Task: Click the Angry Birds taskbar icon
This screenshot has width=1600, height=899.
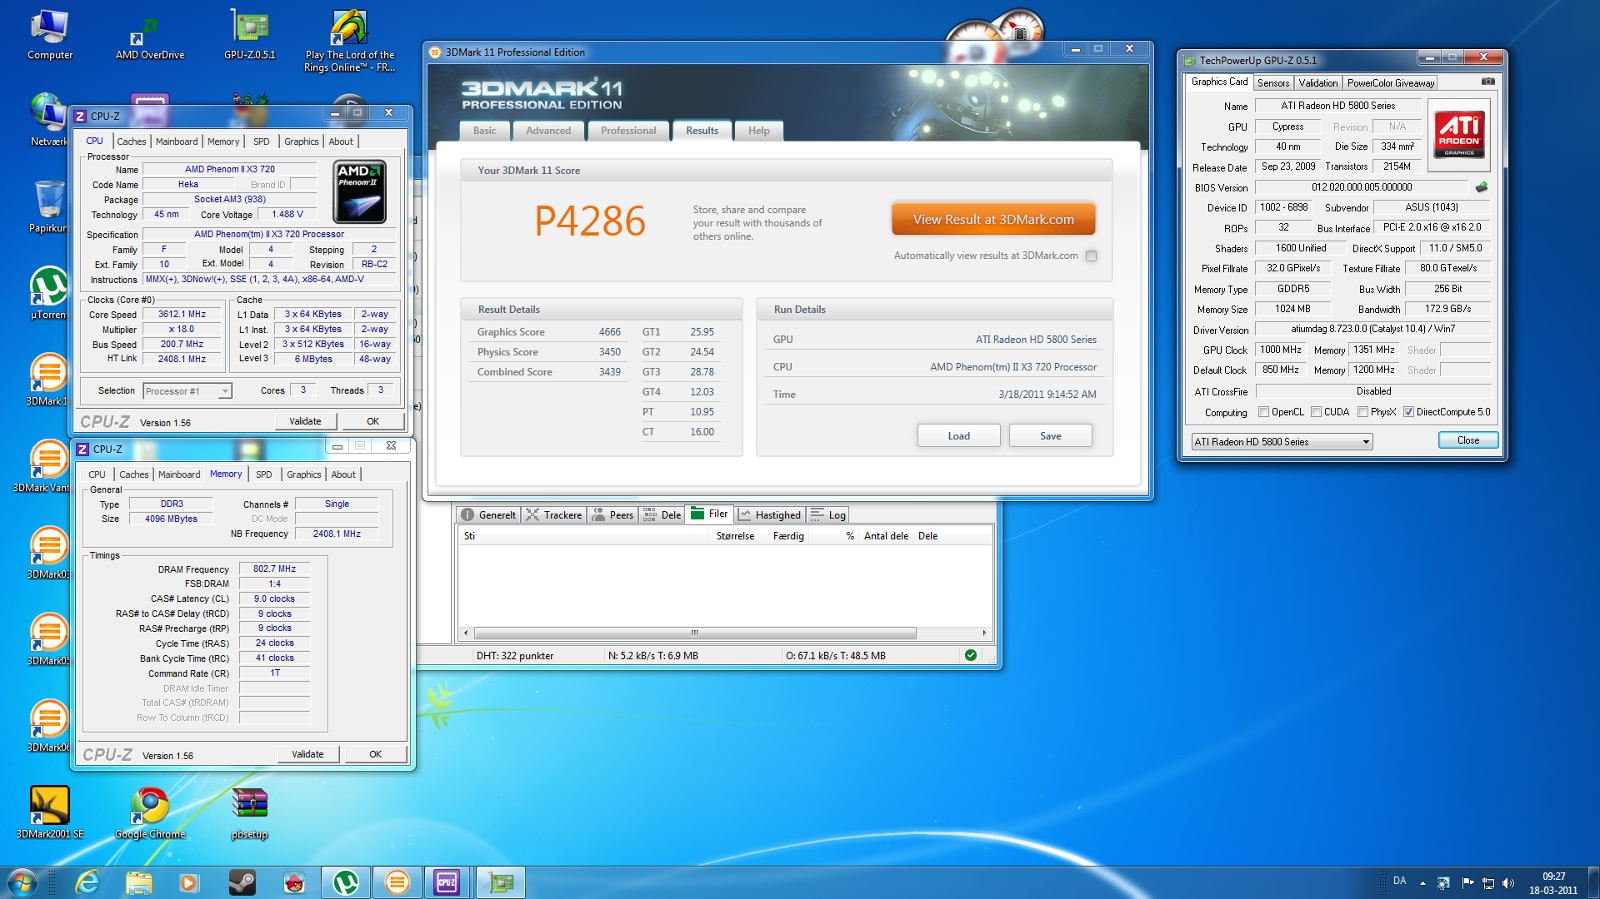Action: pos(294,882)
